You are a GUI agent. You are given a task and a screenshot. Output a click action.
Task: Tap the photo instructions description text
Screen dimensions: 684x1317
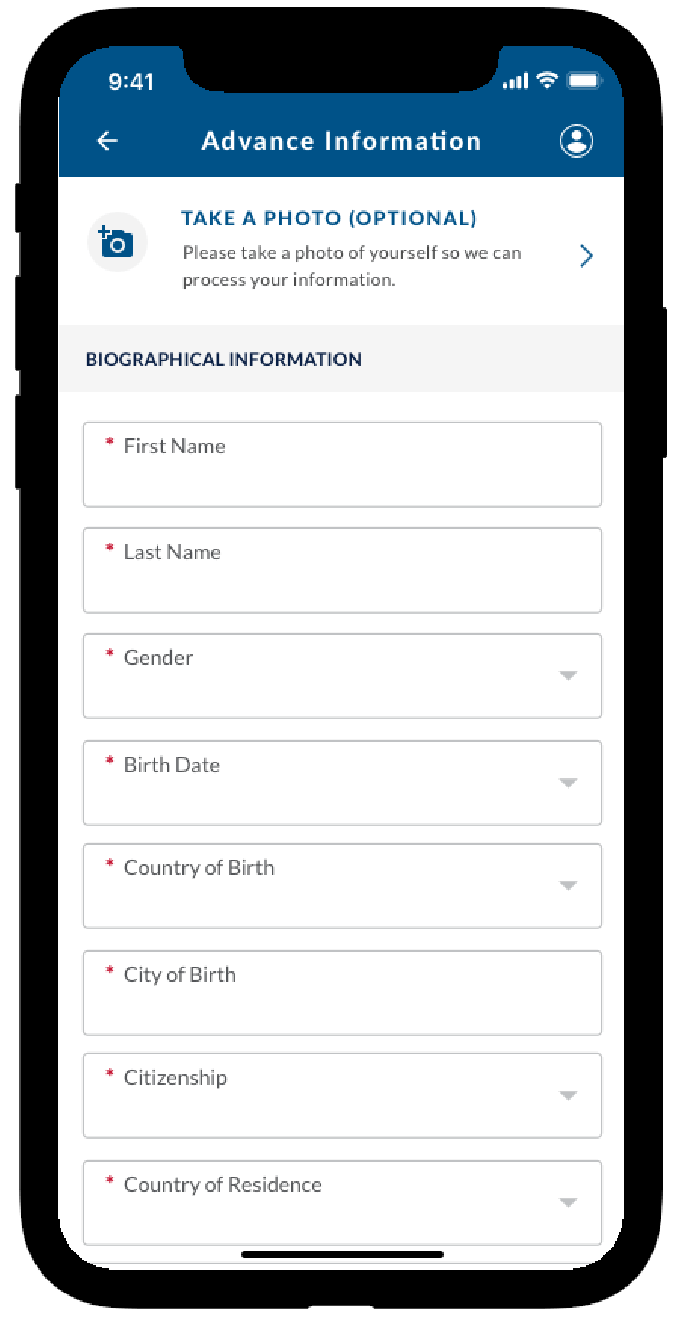tap(351, 266)
